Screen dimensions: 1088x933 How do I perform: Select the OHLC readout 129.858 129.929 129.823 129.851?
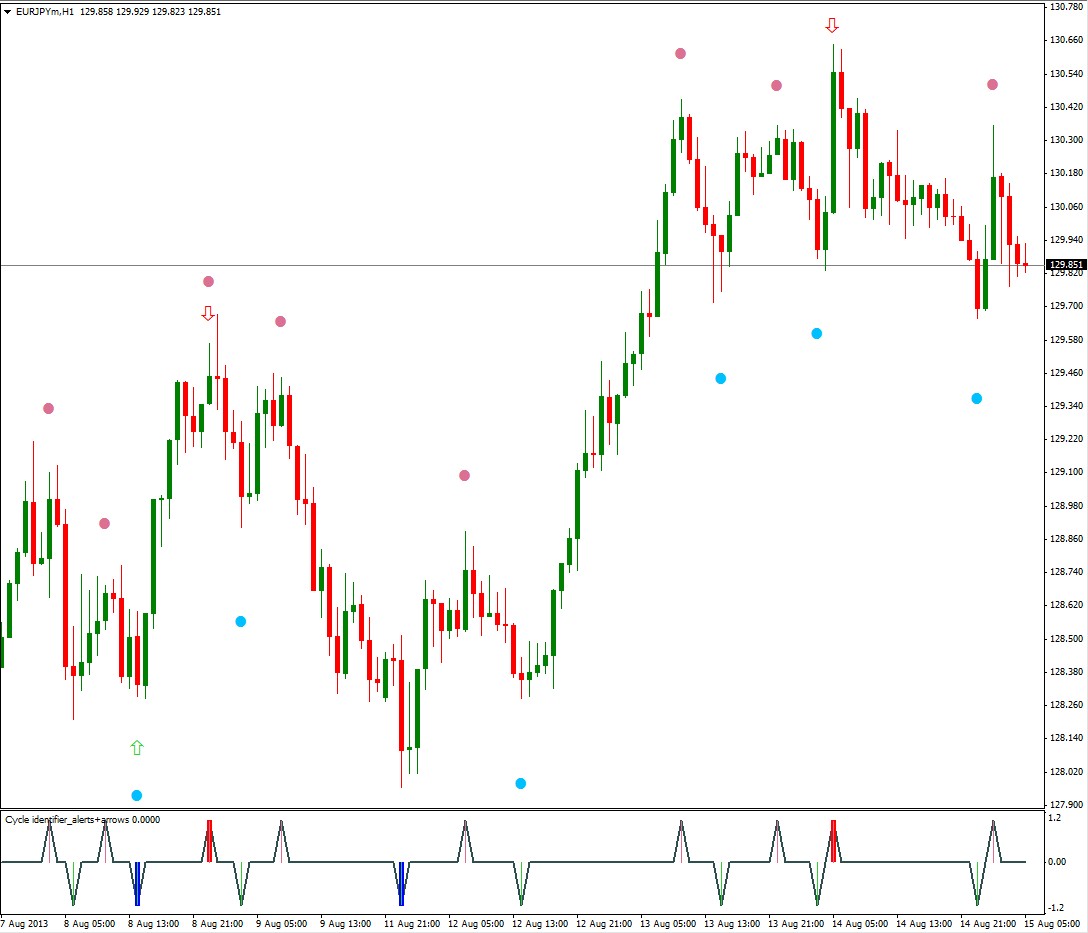(151, 12)
